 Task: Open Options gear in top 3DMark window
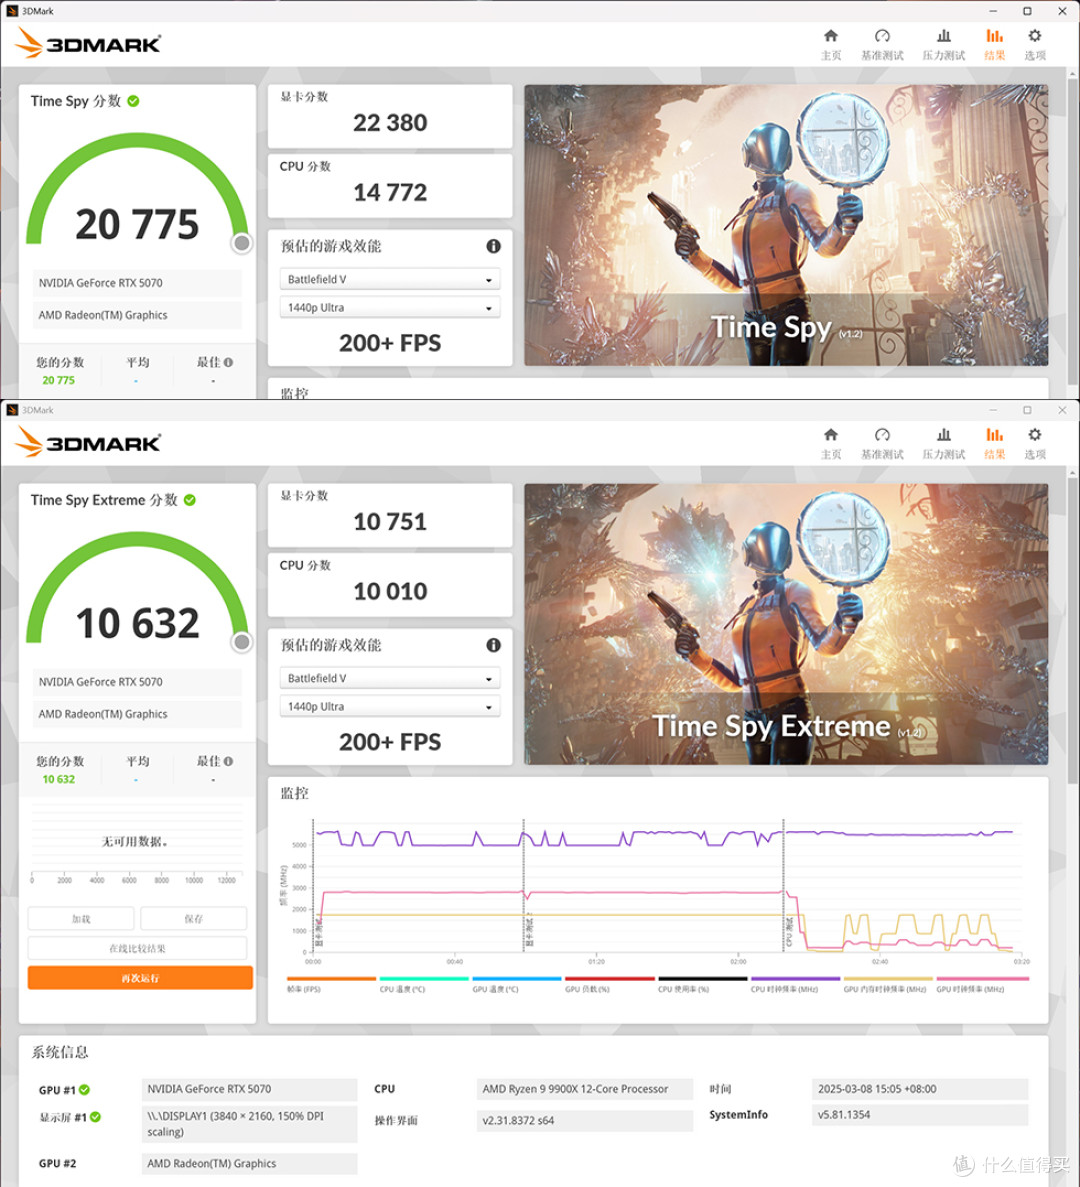coord(1035,45)
